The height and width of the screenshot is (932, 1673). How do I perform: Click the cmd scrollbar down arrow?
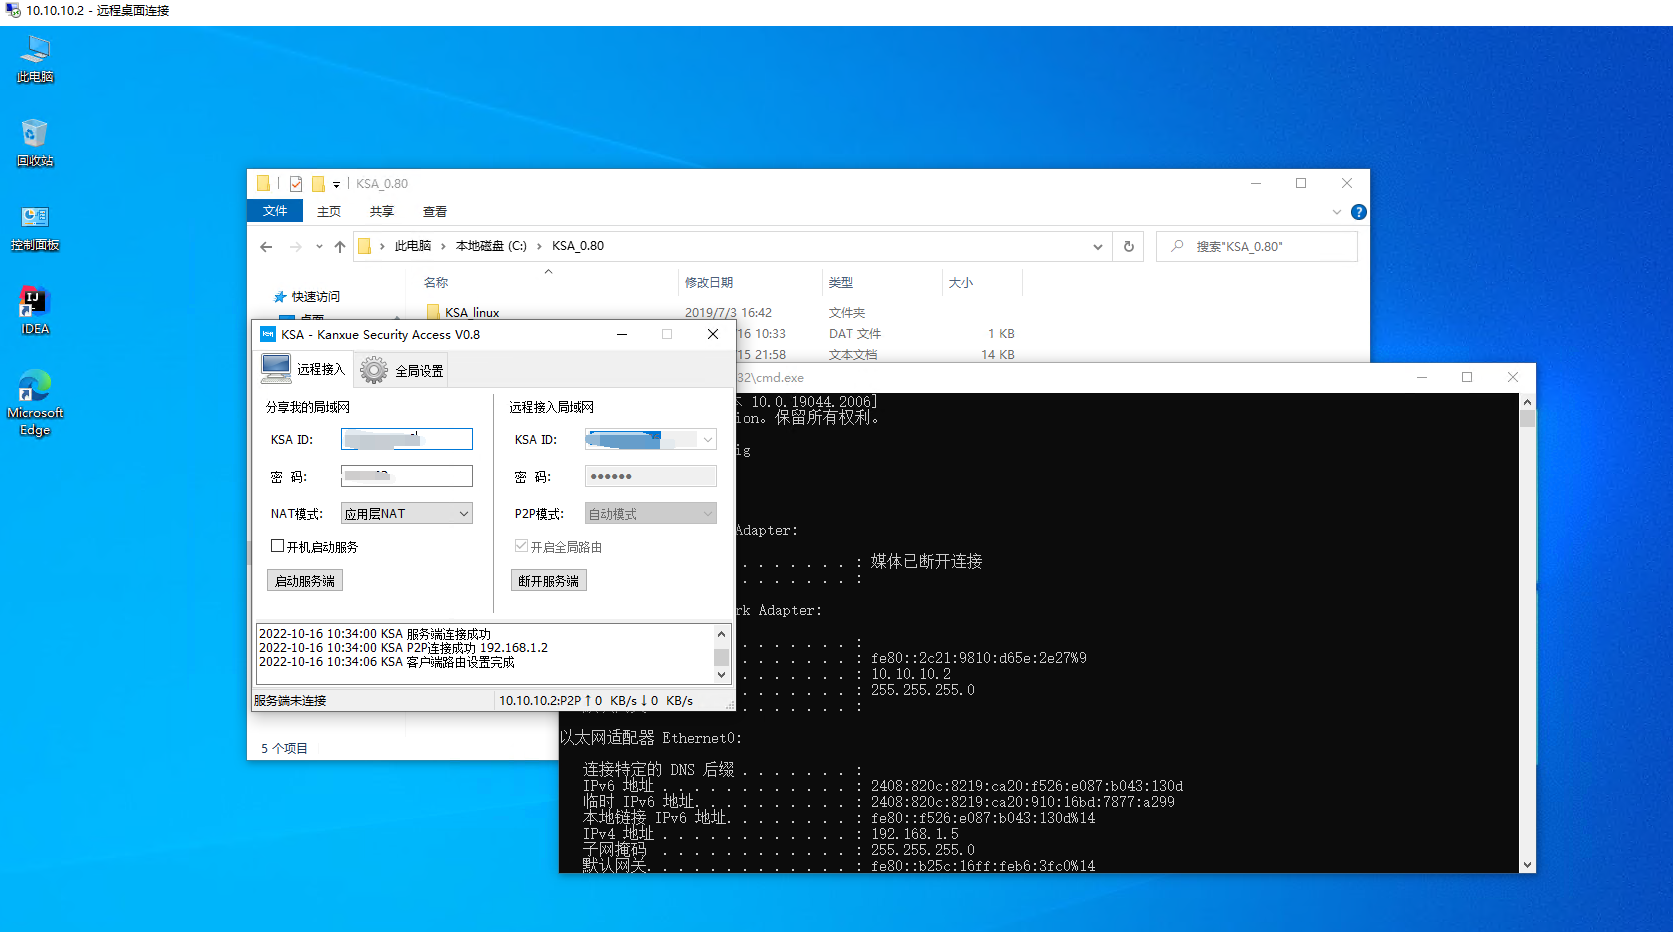point(1527,865)
